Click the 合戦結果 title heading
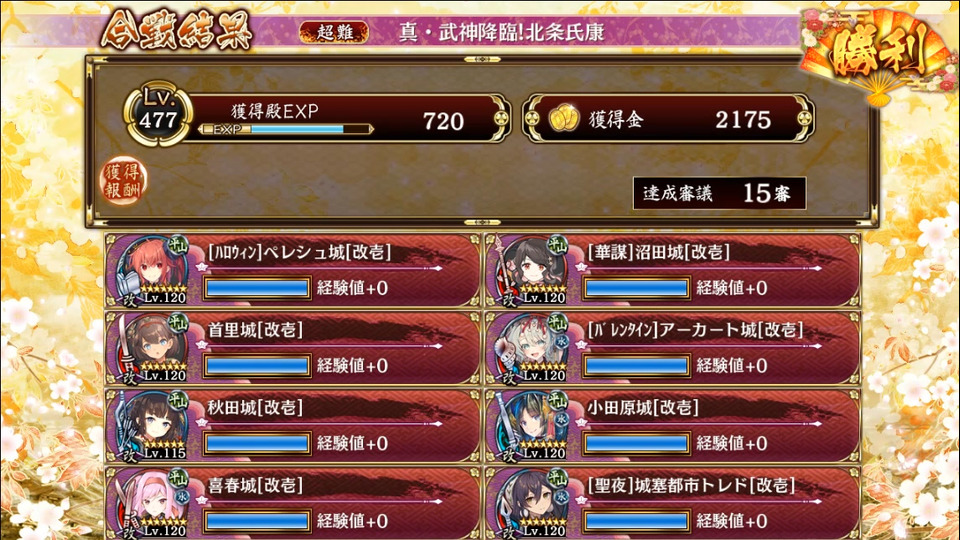This screenshot has height=540, width=960. [177, 29]
